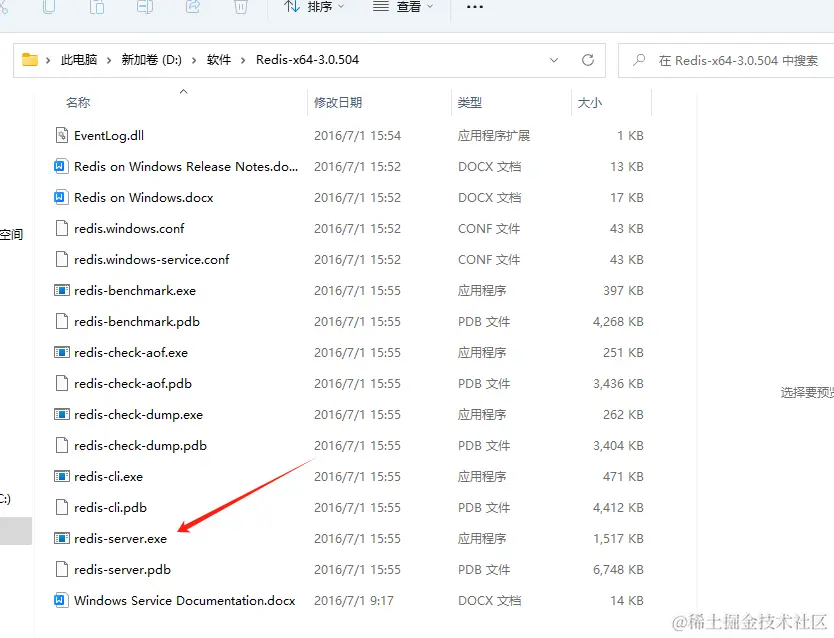Click the Redis-x64-3.0.504 breadcrumb
The height and width of the screenshot is (638, 834).
307,60
